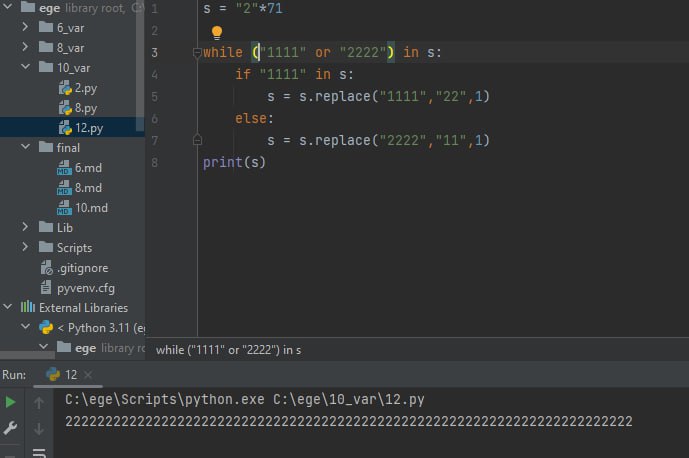The image size is (689, 458).
Task: Click project tree vertical scrollbar
Action: [x=140, y=66]
